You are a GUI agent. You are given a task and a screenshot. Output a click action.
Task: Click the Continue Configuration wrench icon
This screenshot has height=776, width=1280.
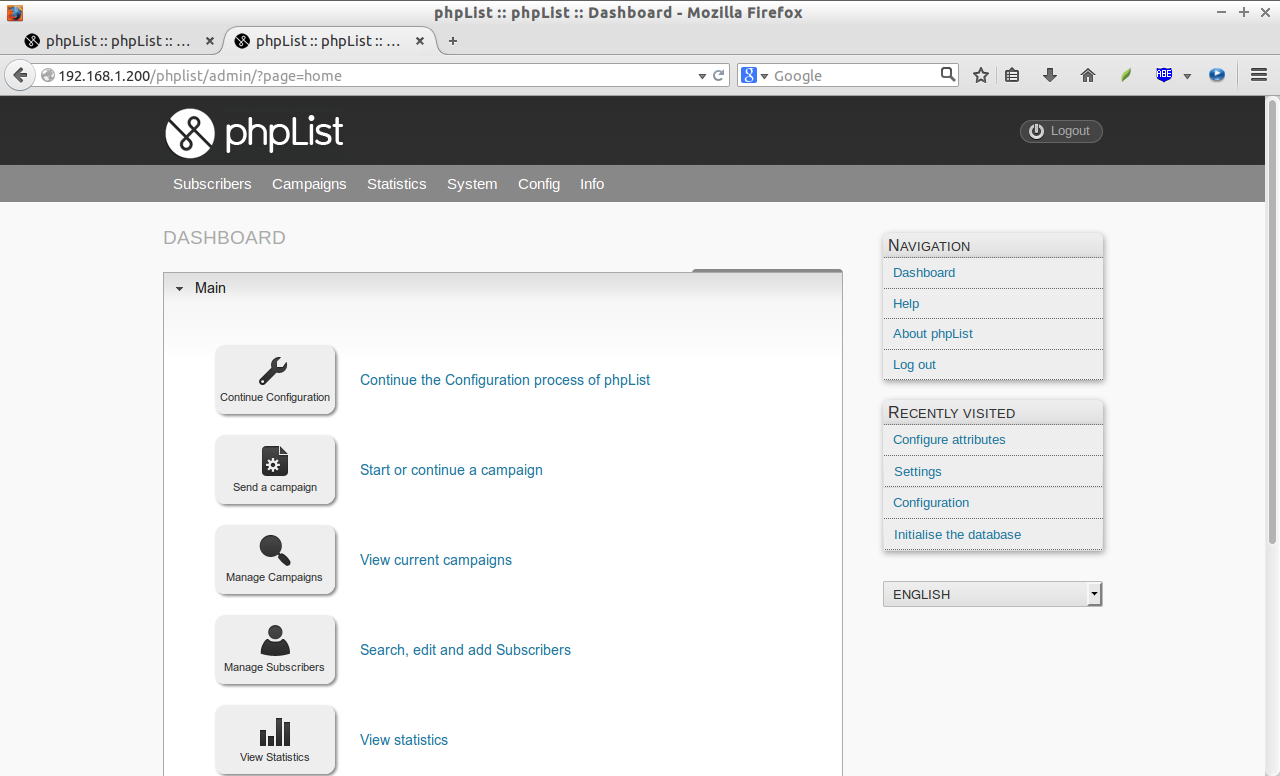(273, 371)
